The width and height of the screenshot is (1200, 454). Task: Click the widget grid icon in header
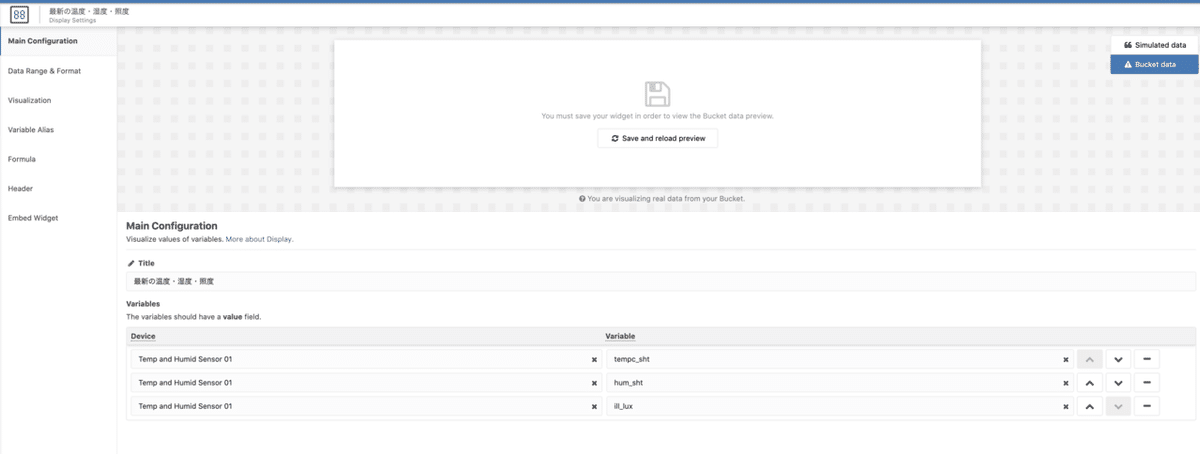pos(19,15)
